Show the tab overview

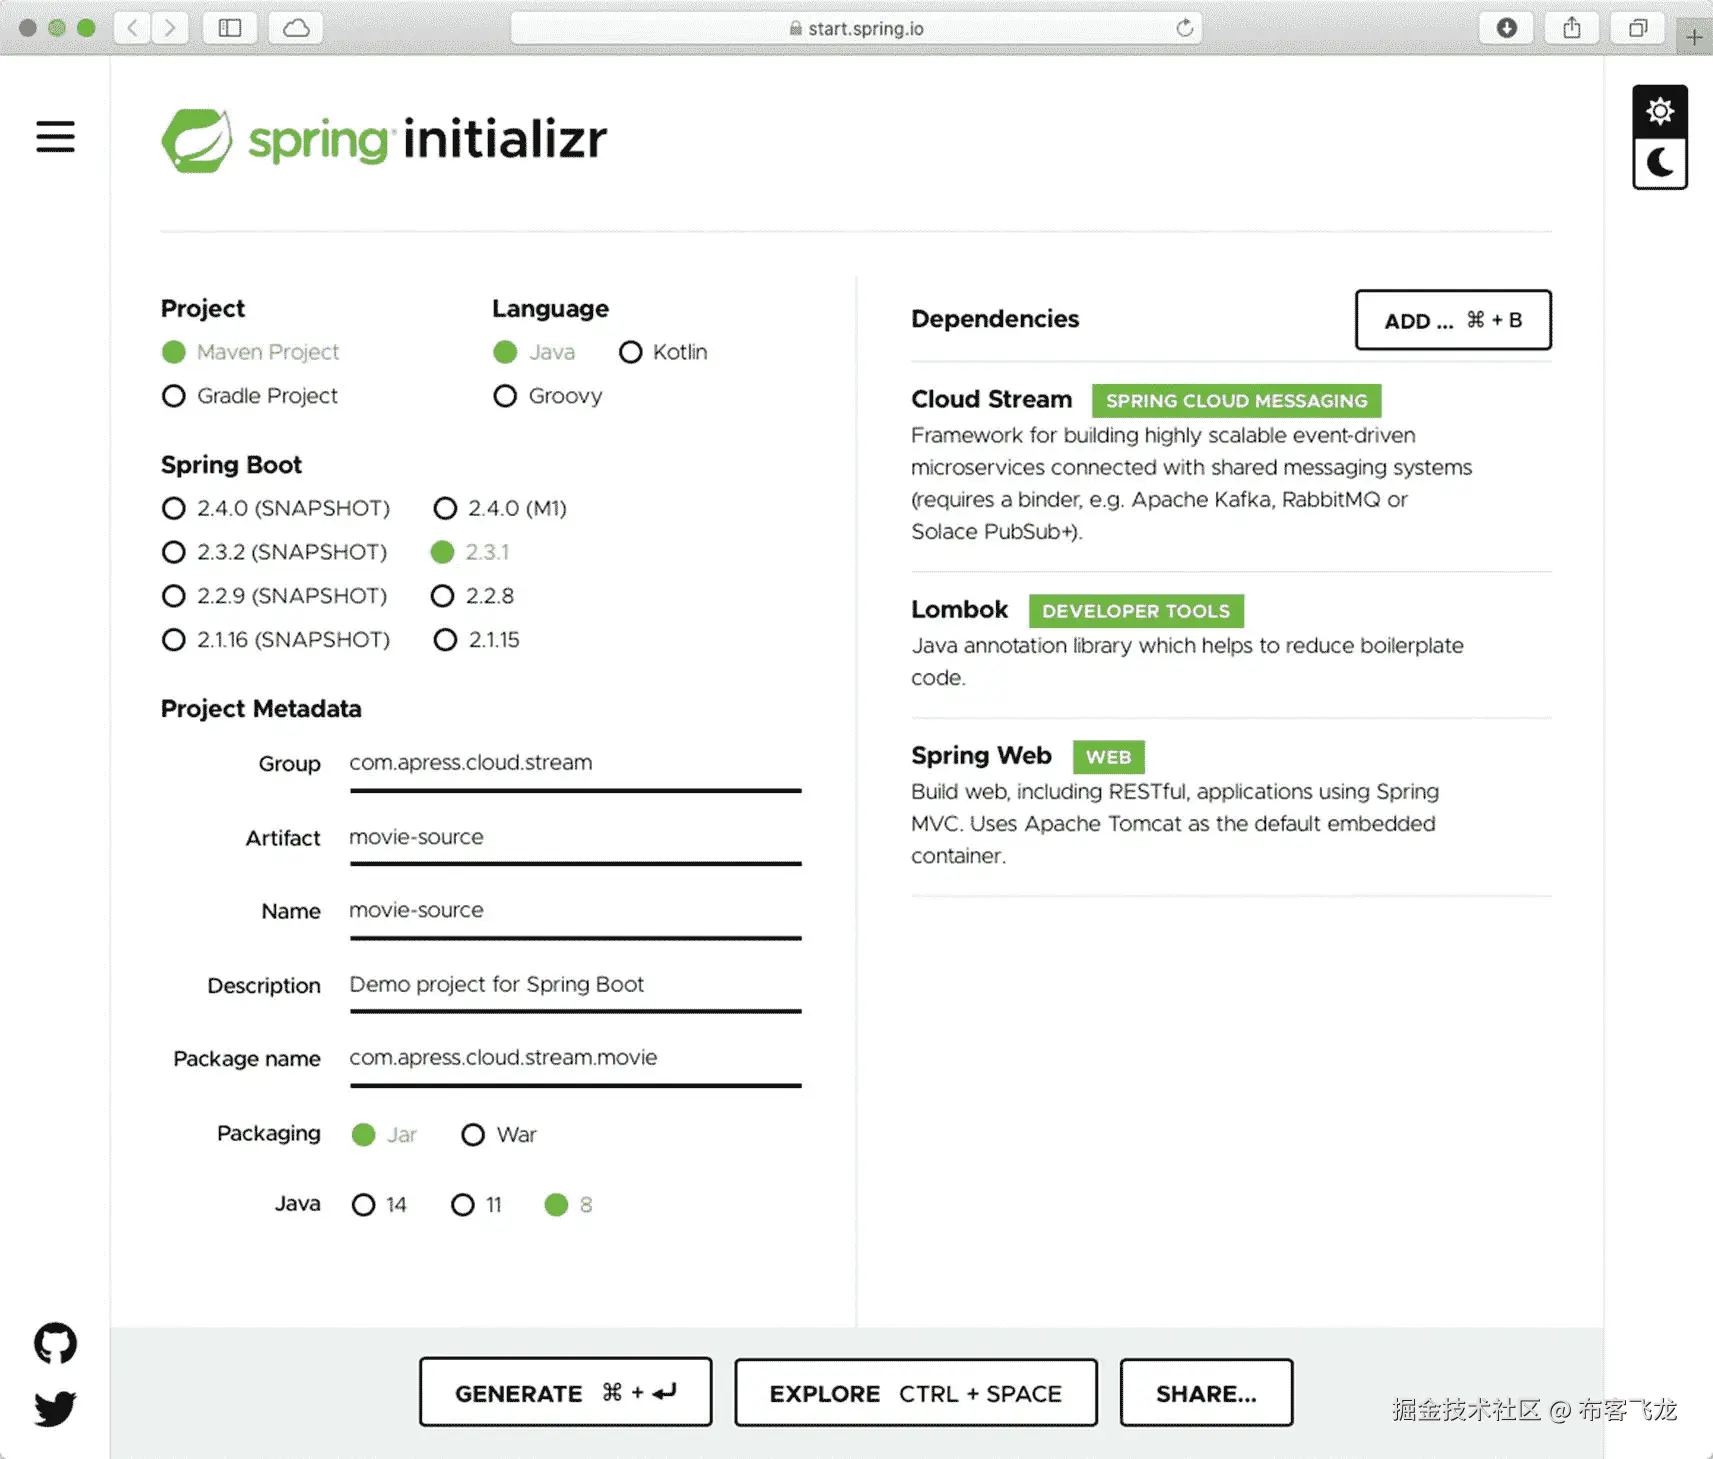tap(1638, 28)
